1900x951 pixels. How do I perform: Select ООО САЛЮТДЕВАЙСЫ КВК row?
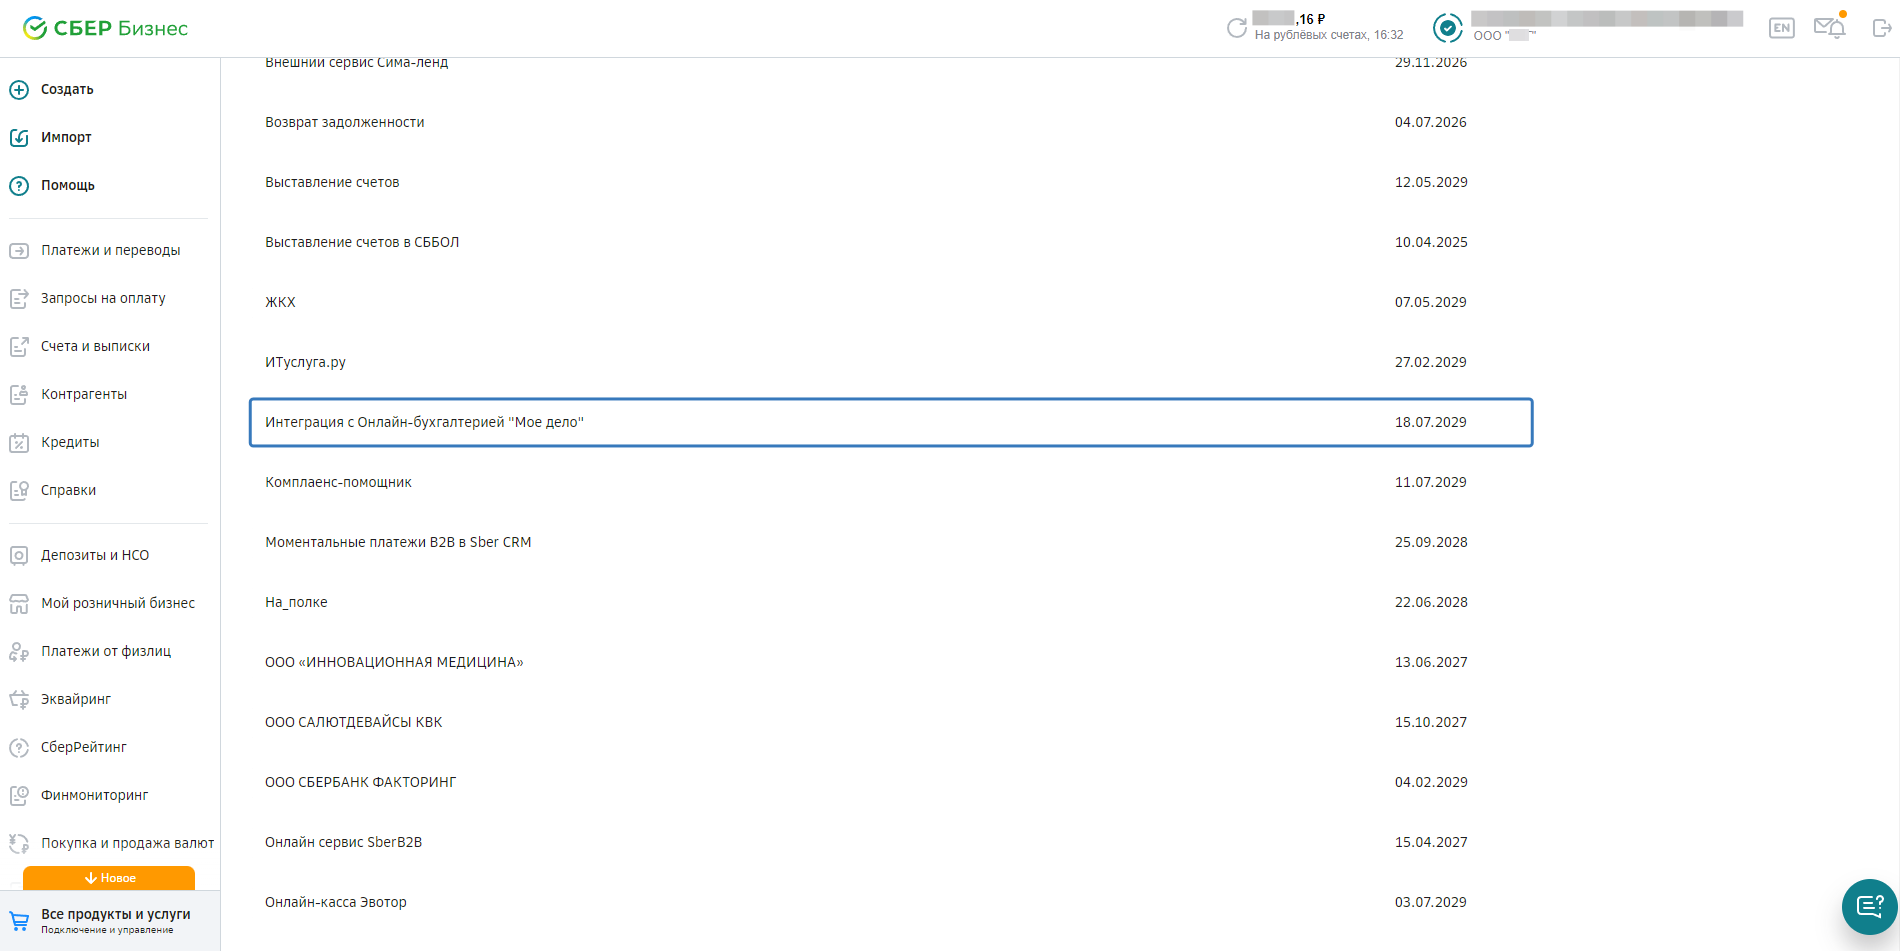pyautogui.click(x=890, y=722)
